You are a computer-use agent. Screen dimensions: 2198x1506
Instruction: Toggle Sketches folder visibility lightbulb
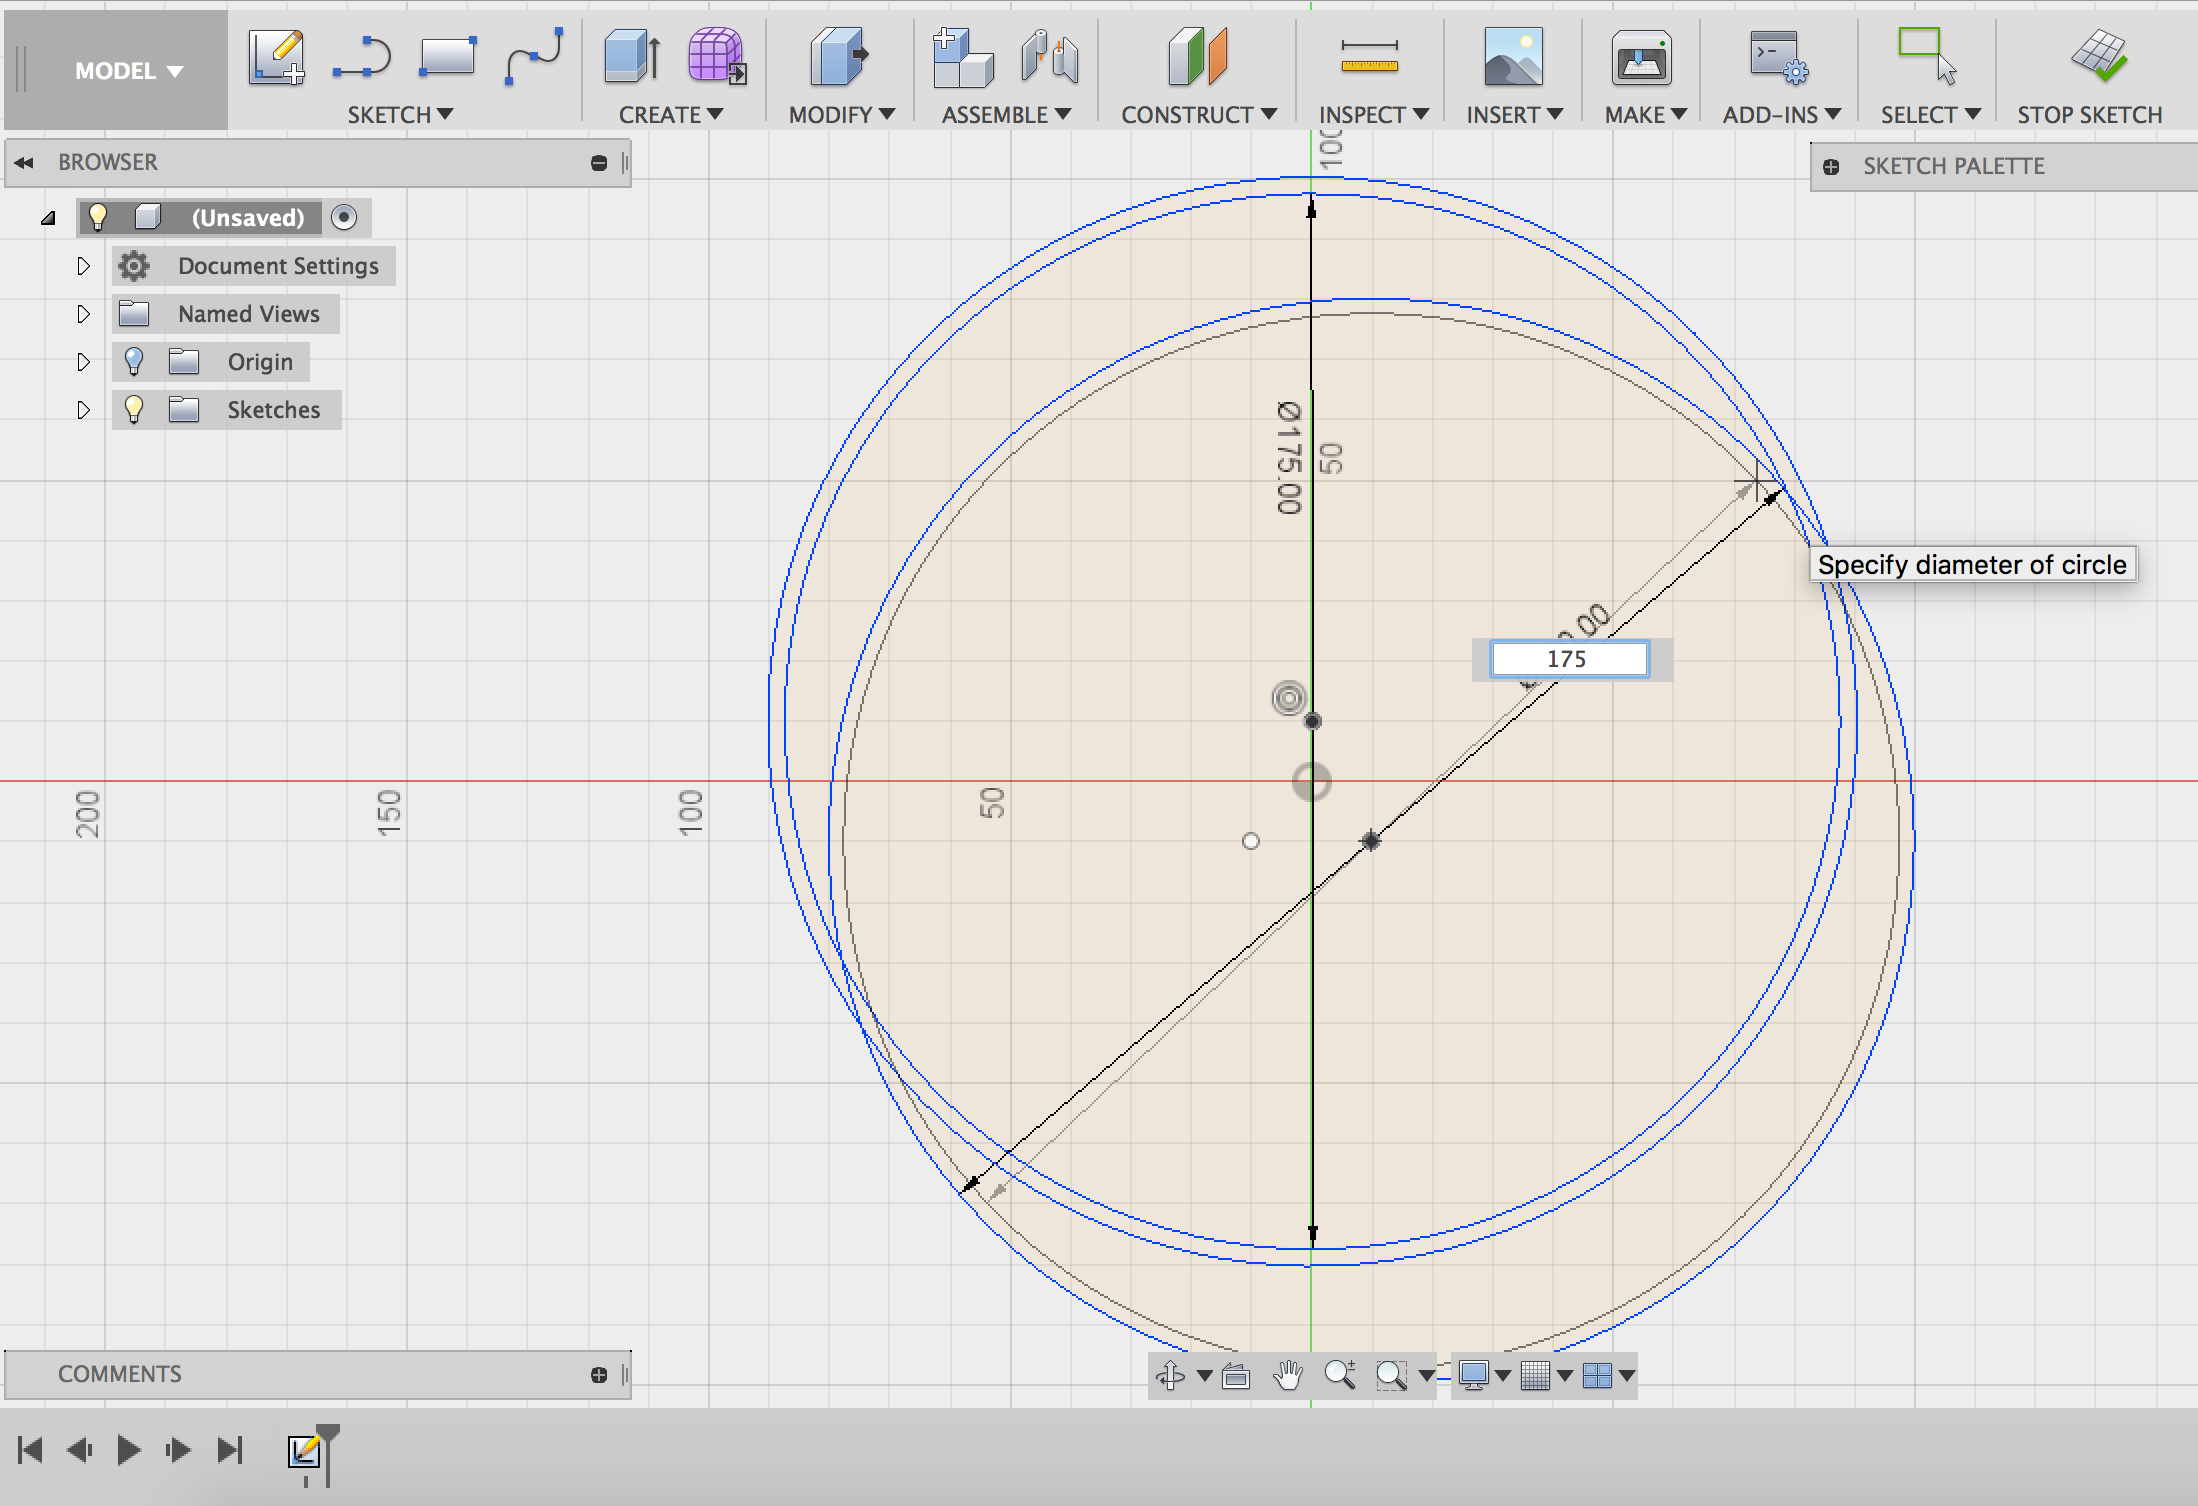pos(134,410)
